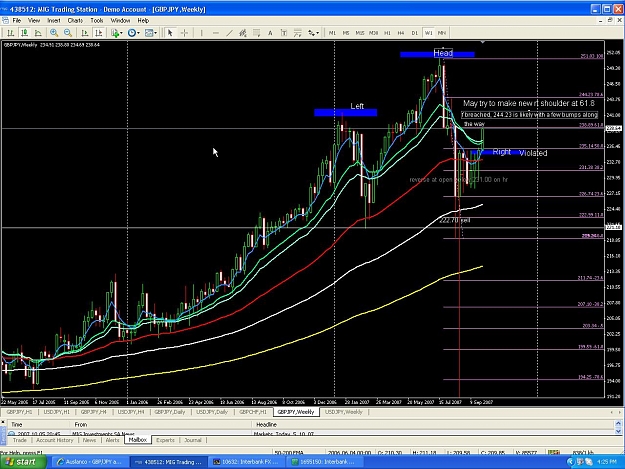Open the Experts terminal tab
Viewport: 625px width, 469px height.
(x=165, y=440)
